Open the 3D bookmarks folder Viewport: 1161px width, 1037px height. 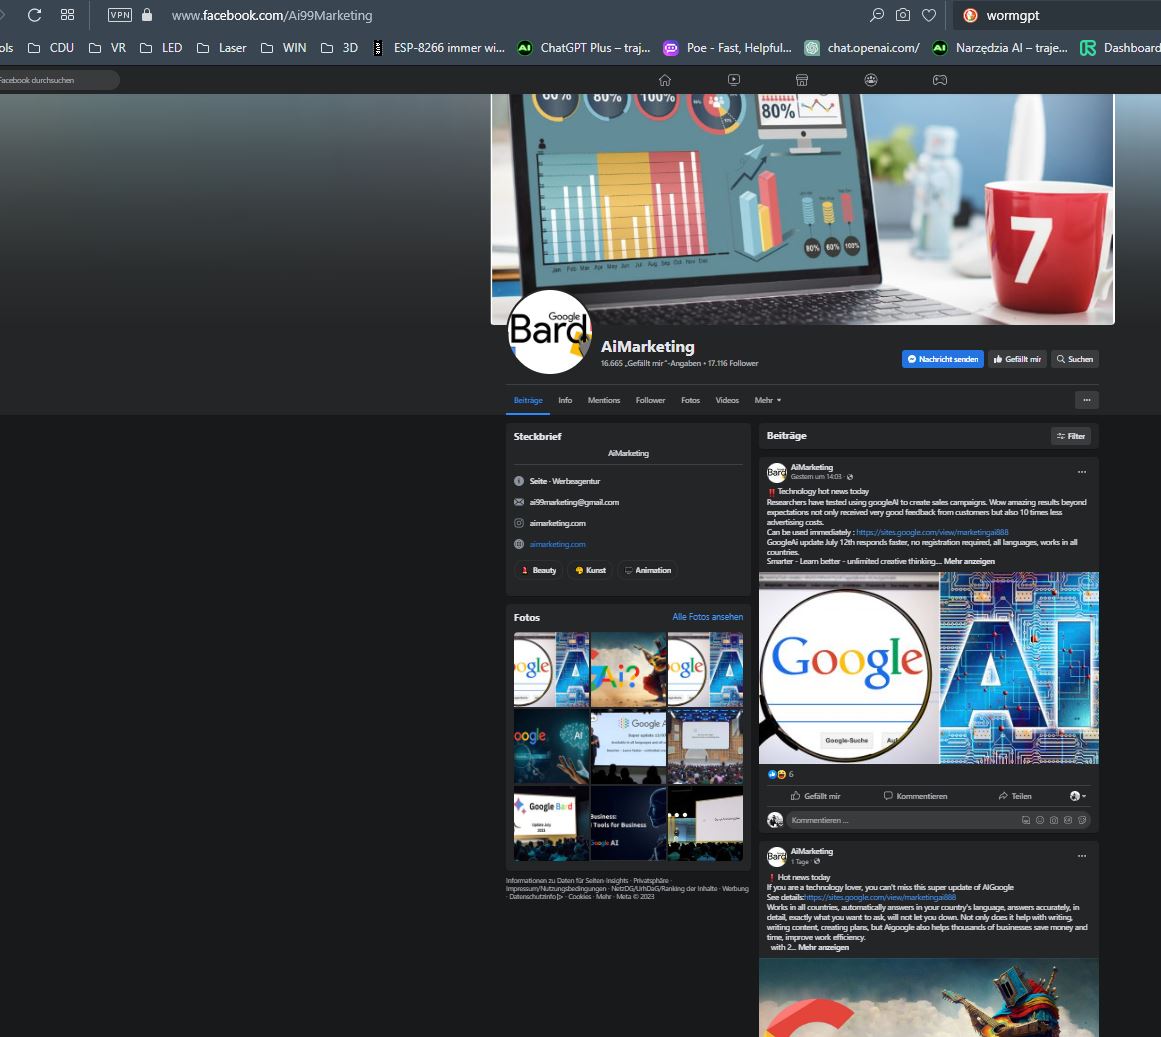pos(339,48)
